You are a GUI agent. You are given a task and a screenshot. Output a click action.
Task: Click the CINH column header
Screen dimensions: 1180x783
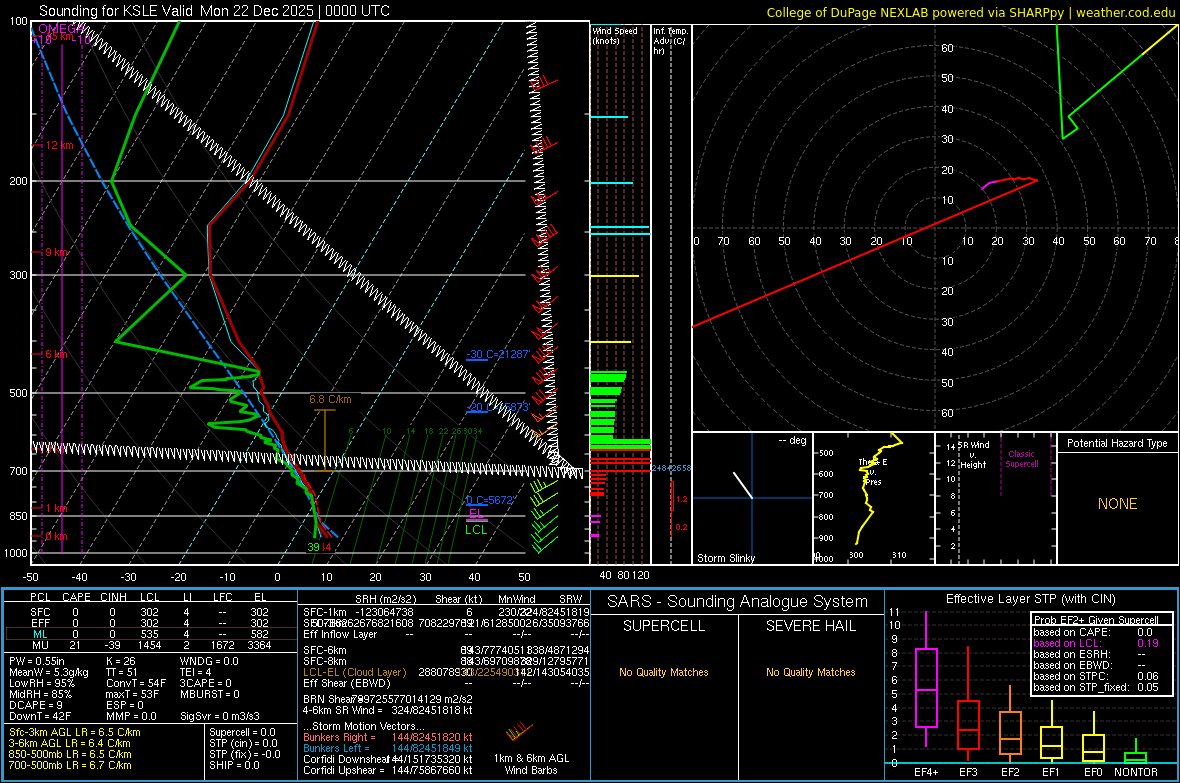(x=114, y=597)
